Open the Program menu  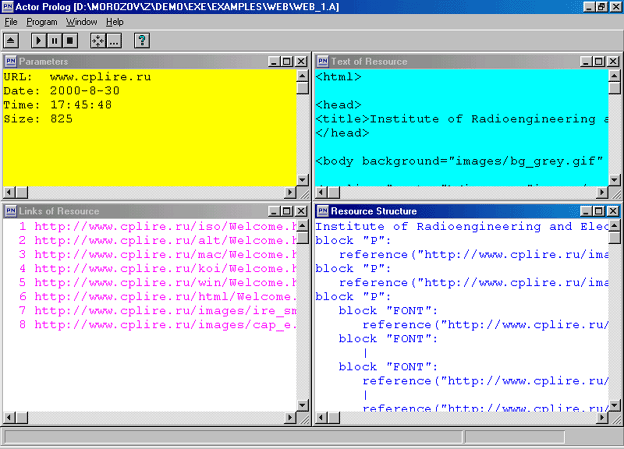(x=42, y=22)
